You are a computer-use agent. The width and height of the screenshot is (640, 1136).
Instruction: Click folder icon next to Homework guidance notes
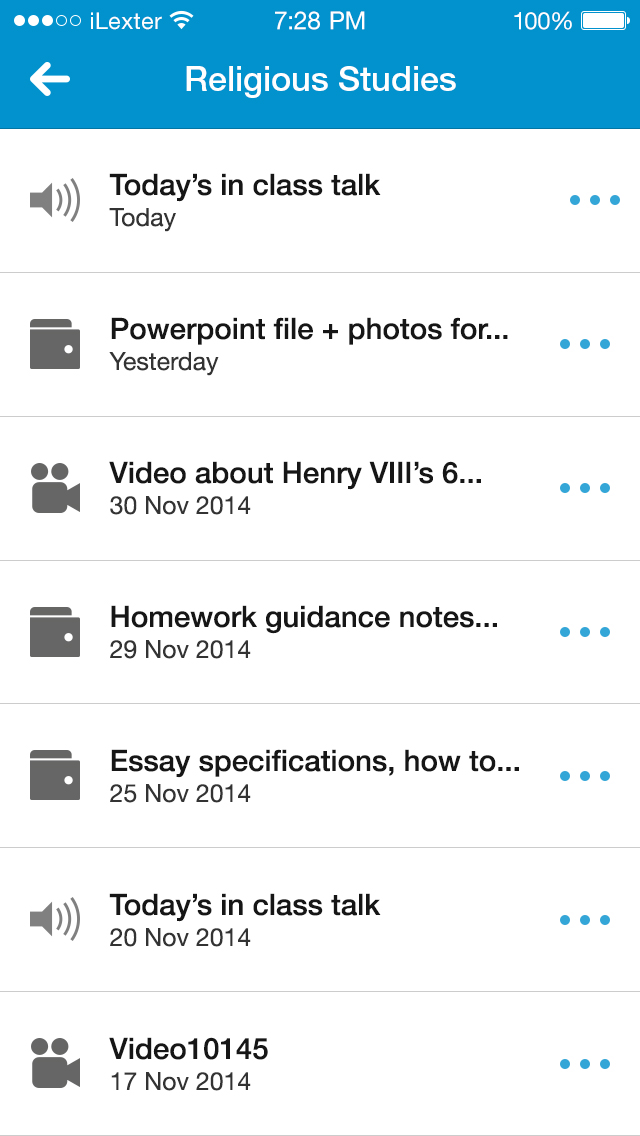pyautogui.click(x=55, y=632)
